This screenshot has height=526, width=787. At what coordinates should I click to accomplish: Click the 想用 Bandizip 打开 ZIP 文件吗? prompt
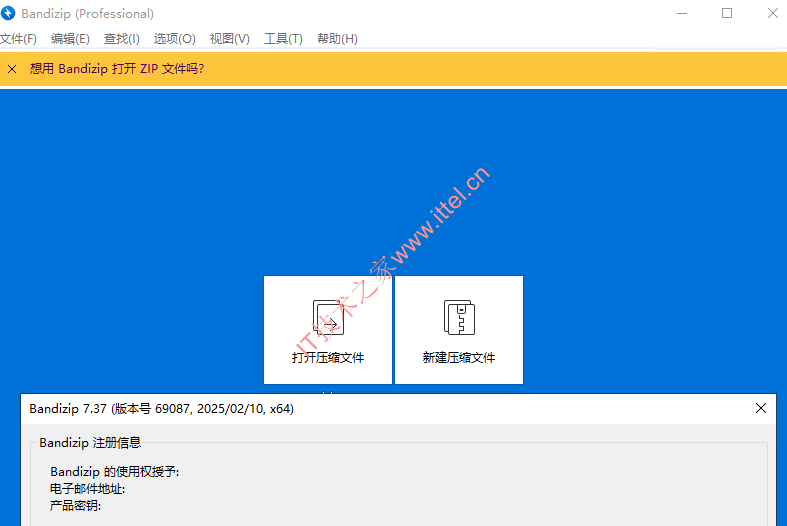pyautogui.click(x=116, y=69)
